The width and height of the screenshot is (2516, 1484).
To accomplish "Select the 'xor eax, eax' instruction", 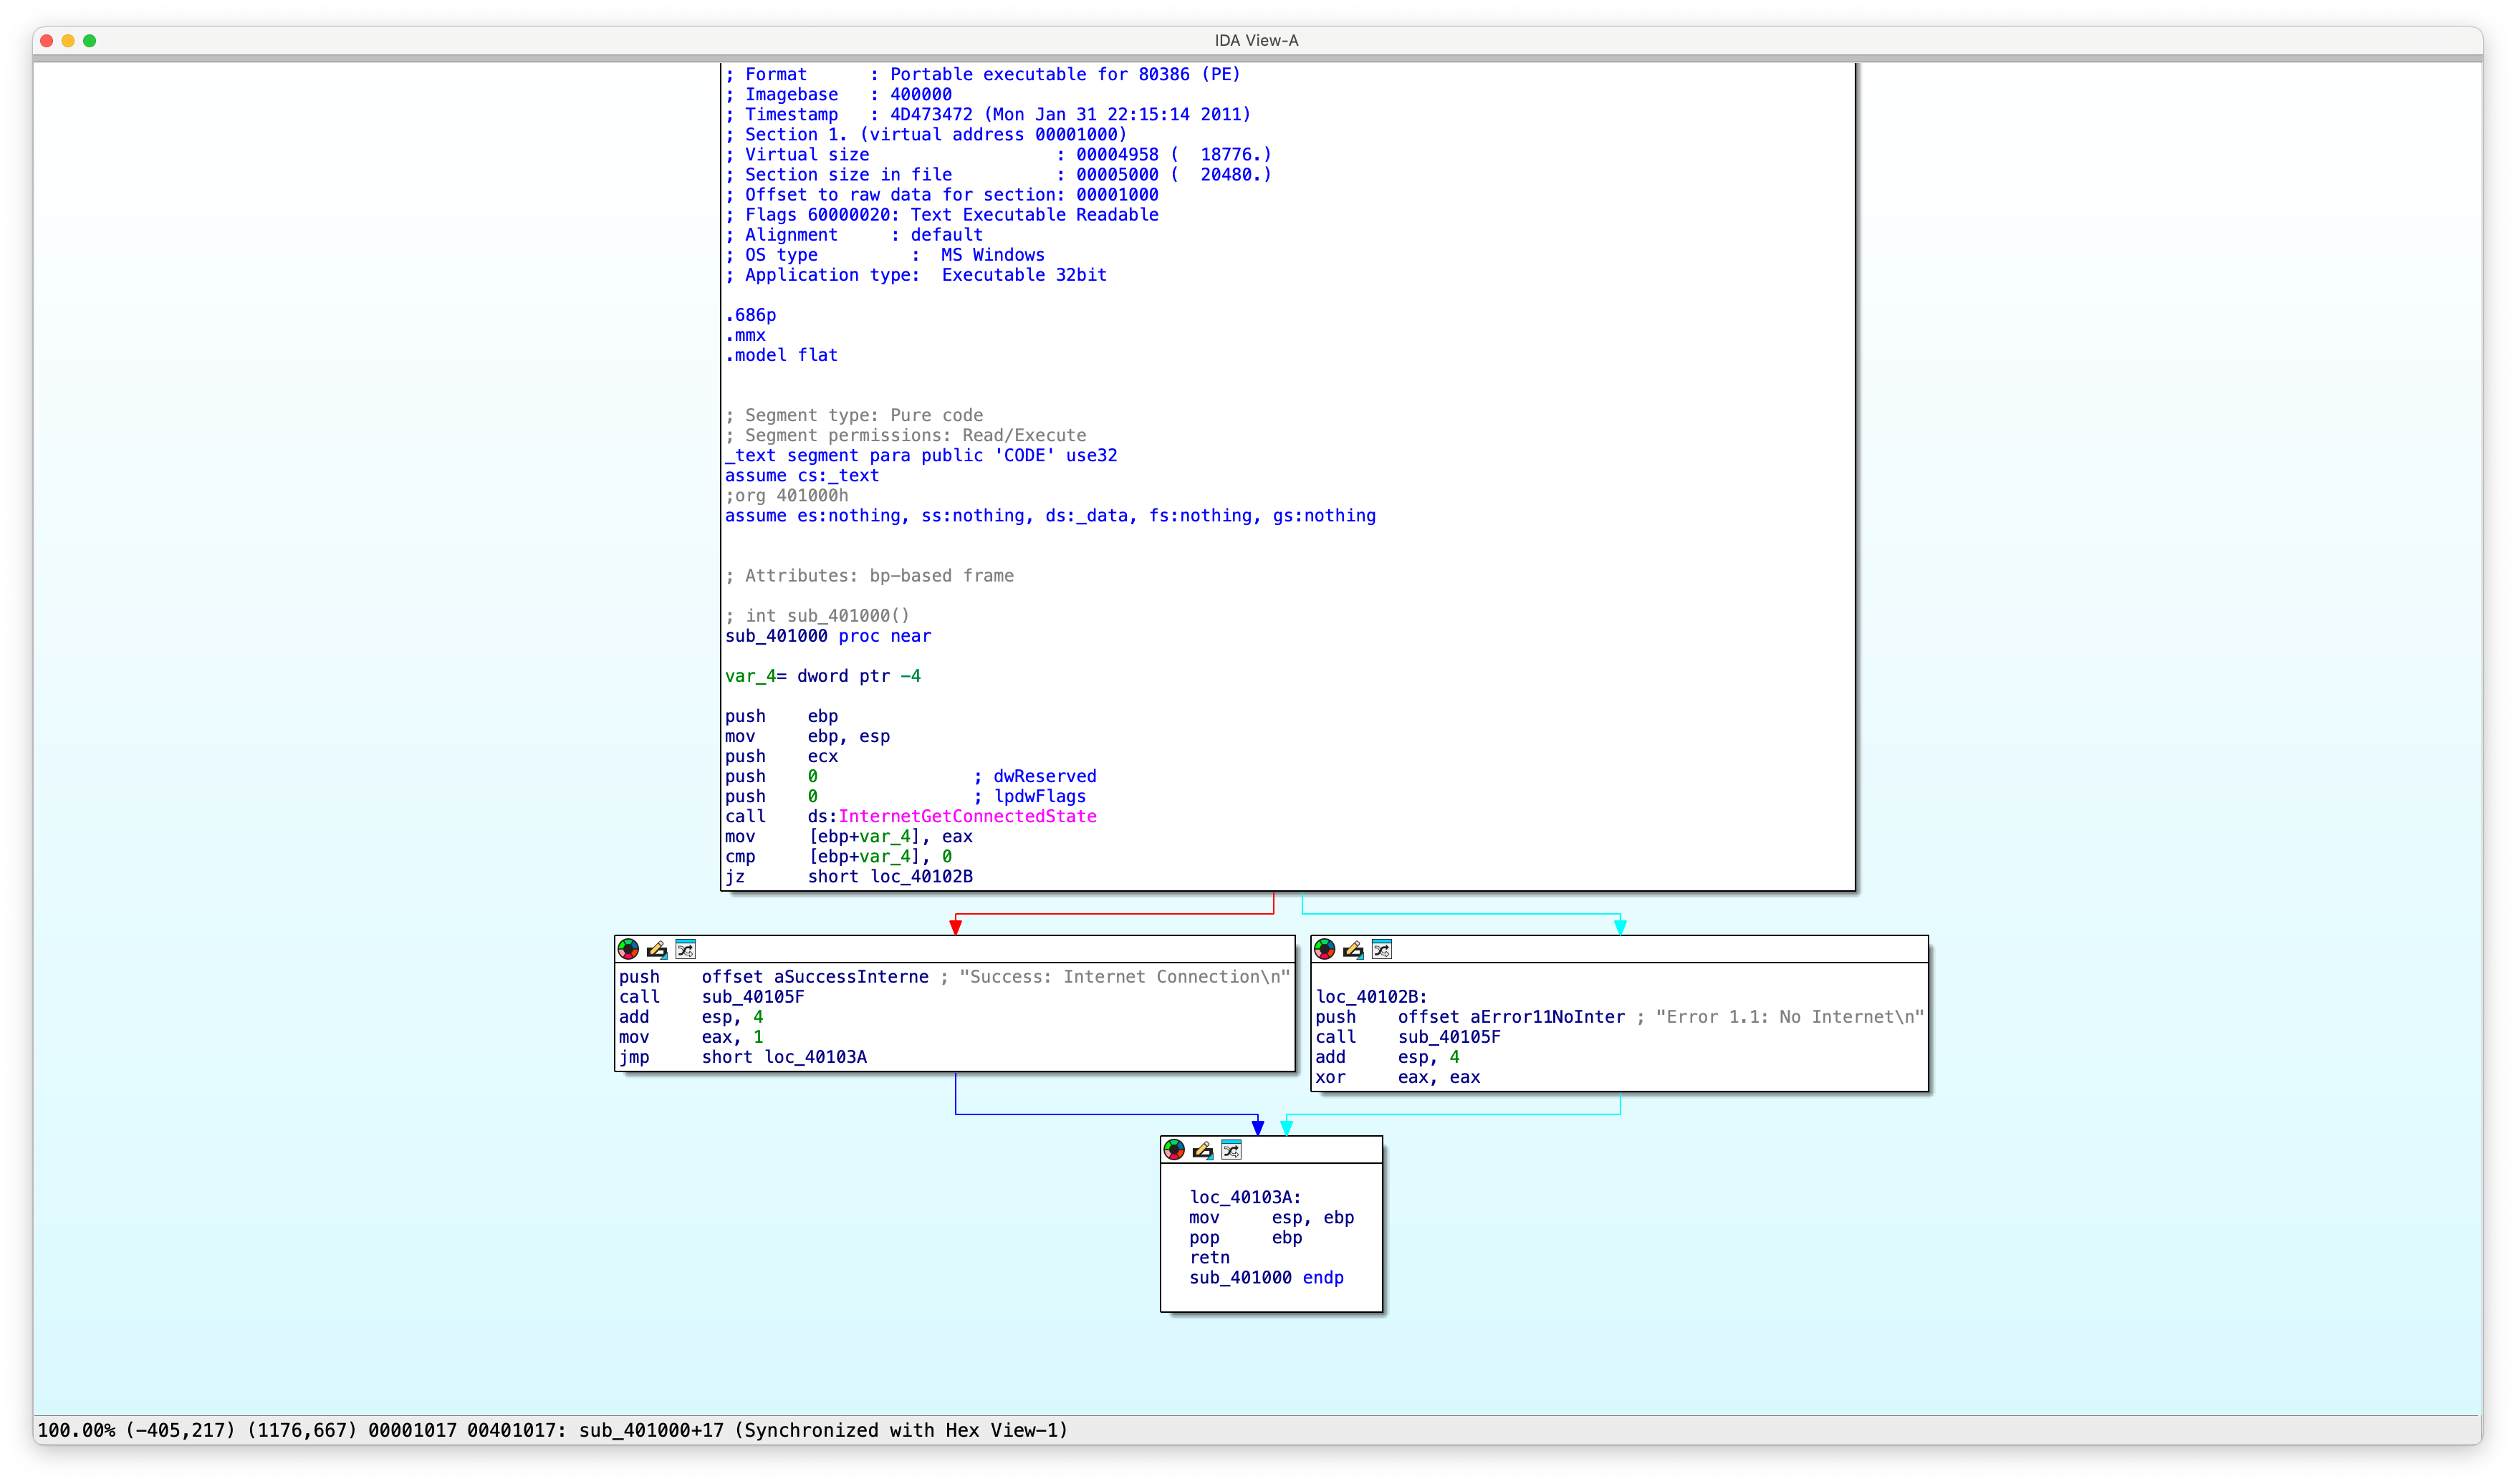I will click(1398, 1077).
